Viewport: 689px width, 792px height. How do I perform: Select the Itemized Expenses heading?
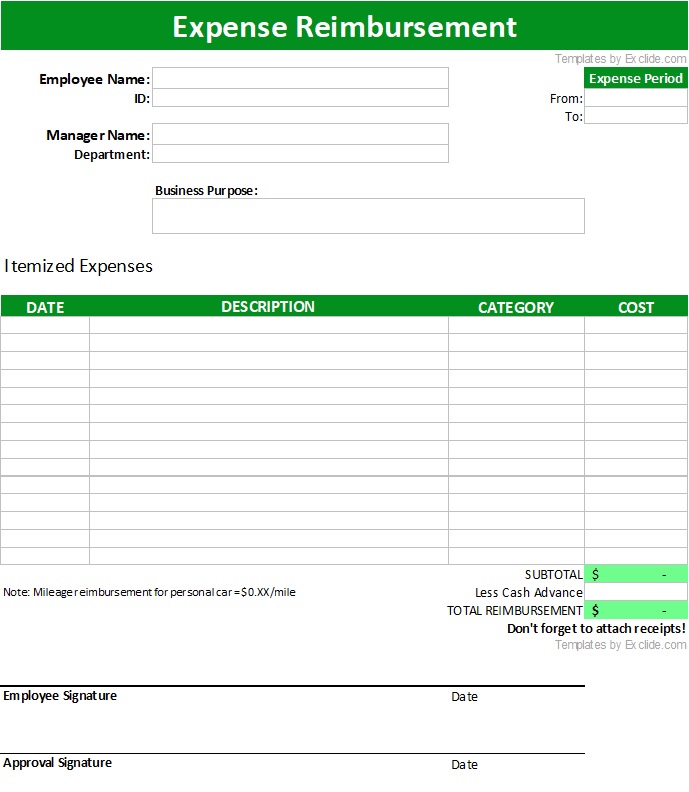(x=78, y=266)
